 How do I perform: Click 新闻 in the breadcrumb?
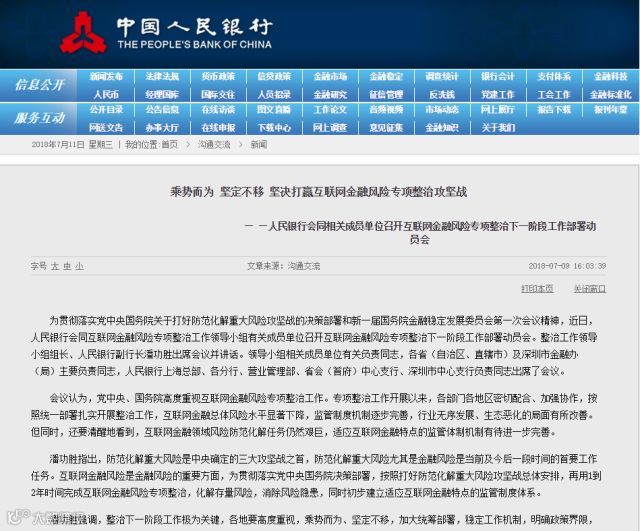pos(259,144)
